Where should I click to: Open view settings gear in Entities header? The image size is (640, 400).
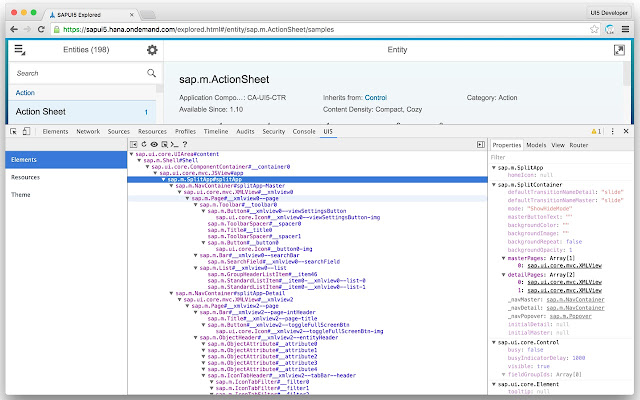152,50
